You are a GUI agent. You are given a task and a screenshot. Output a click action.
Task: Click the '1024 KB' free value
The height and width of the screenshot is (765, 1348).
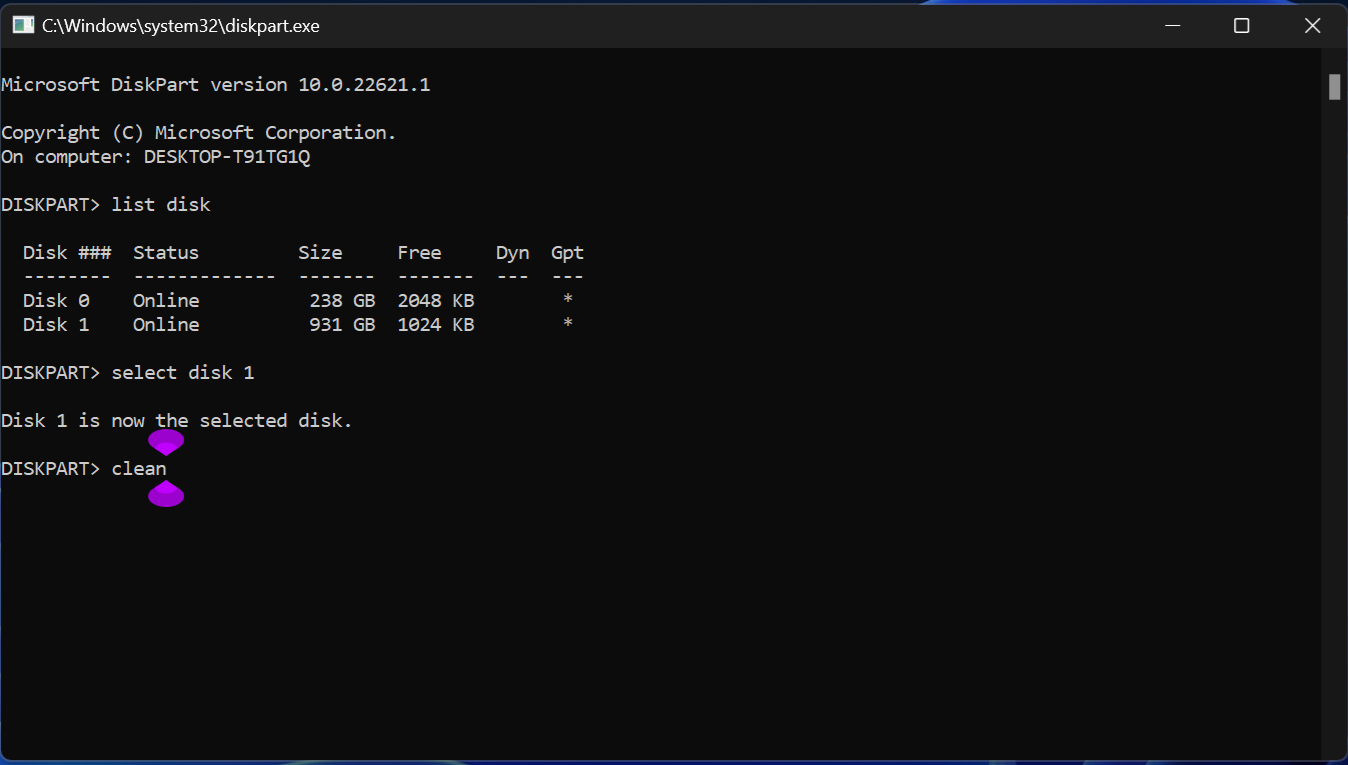pyautogui.click(x=436, y=325)
